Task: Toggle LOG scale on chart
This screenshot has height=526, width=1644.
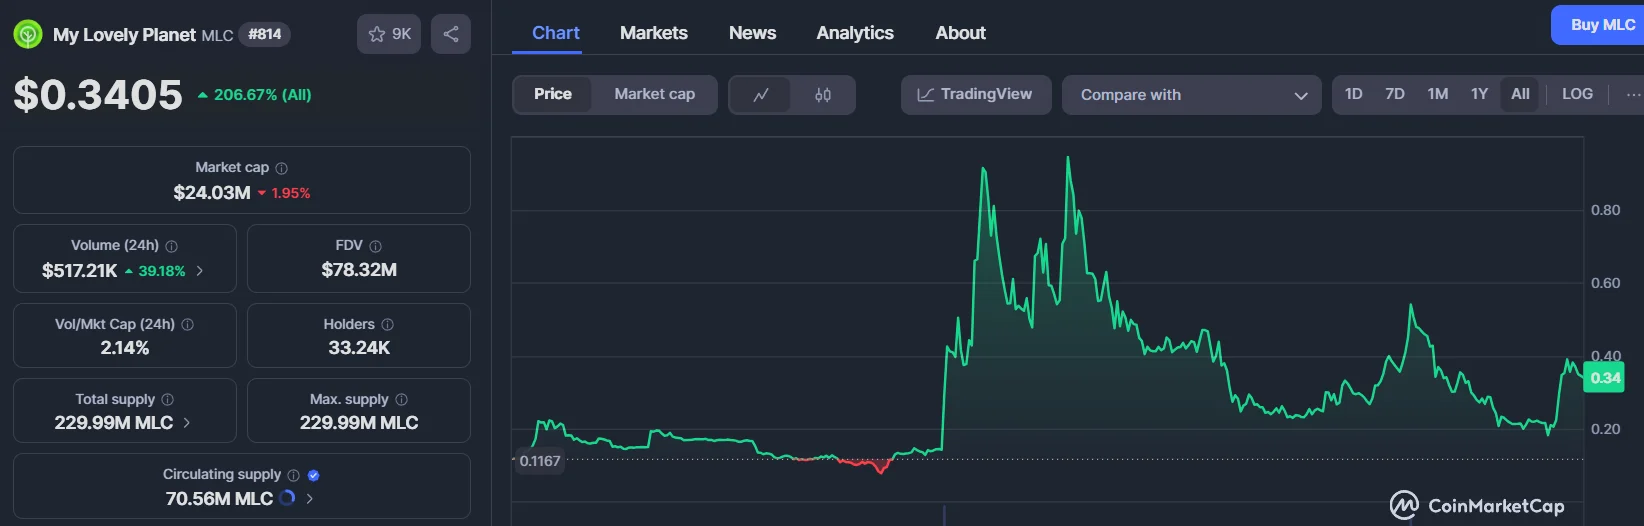Action: pyautogui.click(x=1577, y=94)
